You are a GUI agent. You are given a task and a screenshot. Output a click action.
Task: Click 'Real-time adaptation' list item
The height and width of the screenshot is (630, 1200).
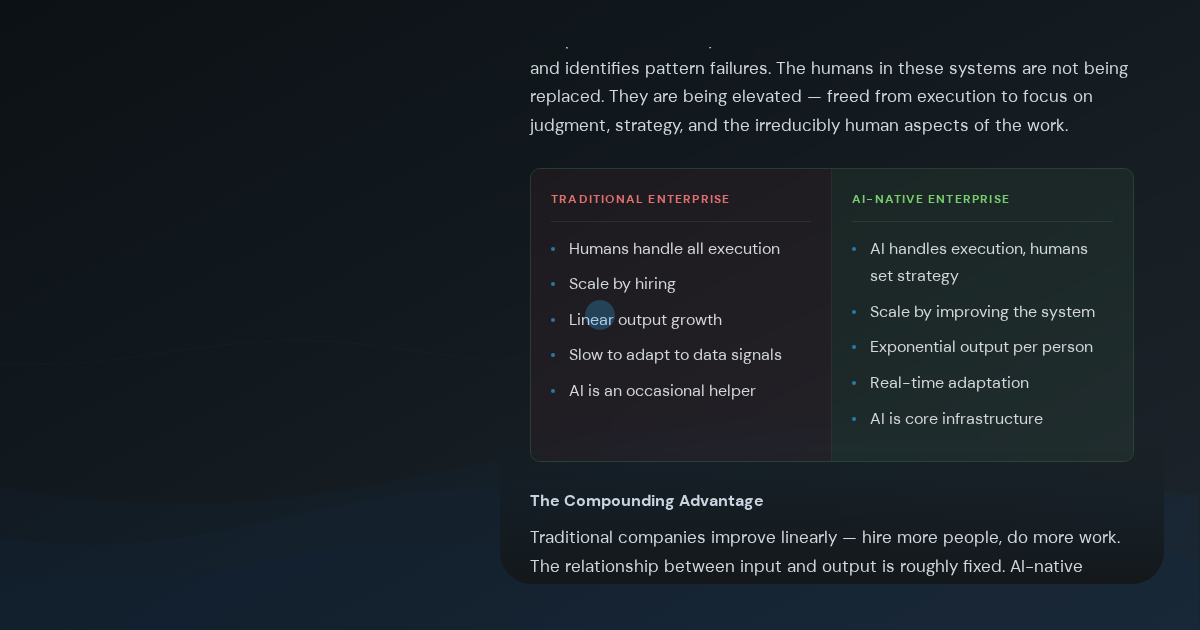(949, 383)
